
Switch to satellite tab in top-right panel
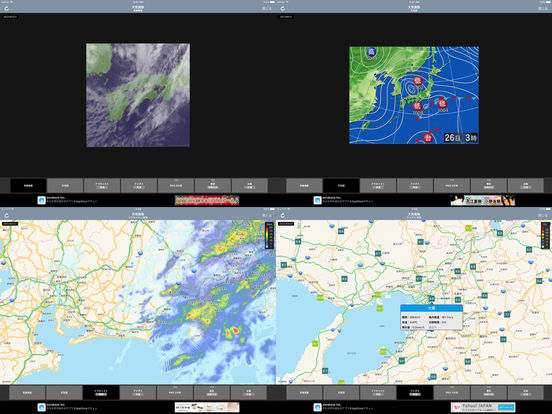304,186
